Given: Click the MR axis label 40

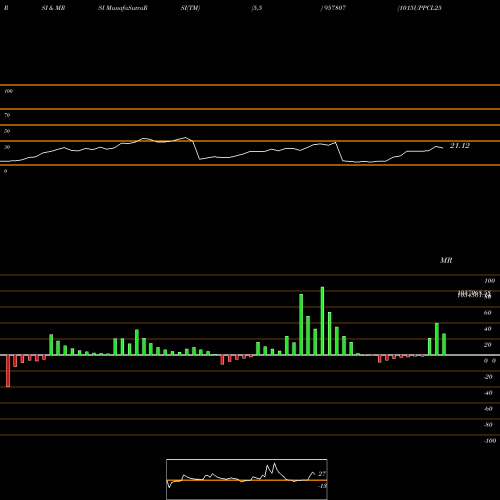Looking at the screenshot, I should 487,329.
